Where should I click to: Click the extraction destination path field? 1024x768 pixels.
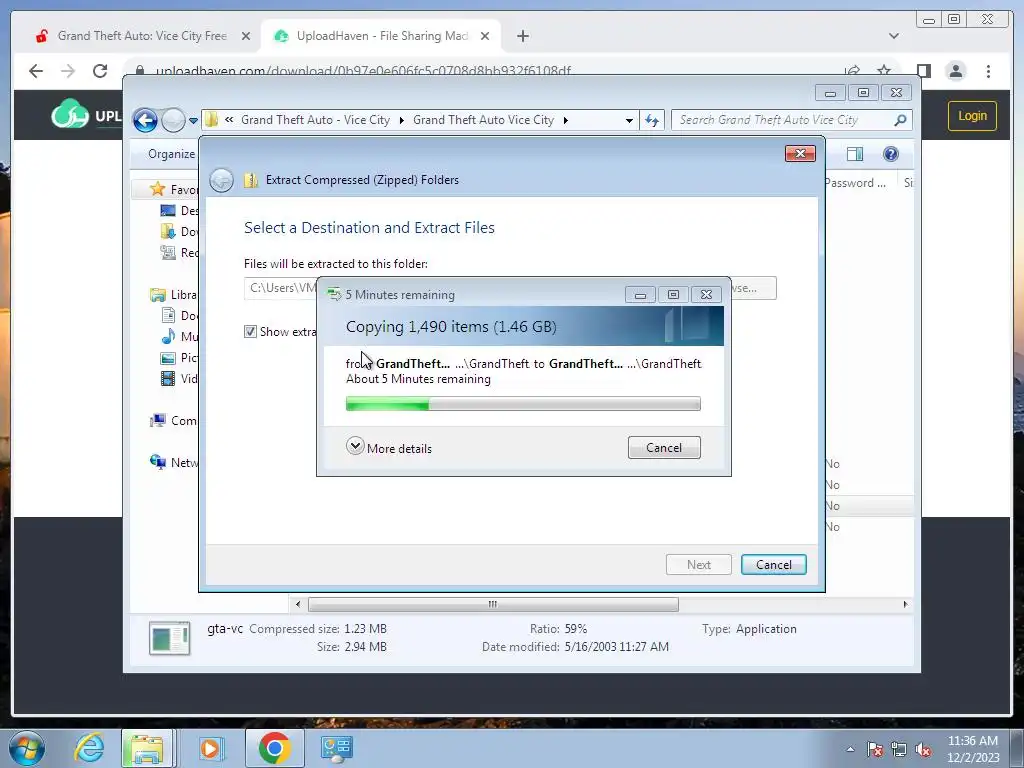click(281, 288)
